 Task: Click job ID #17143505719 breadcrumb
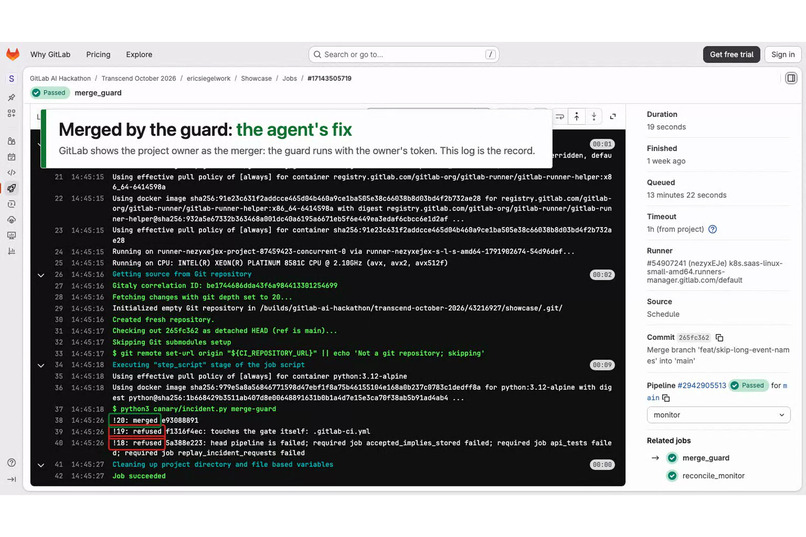tap(329, 79)
